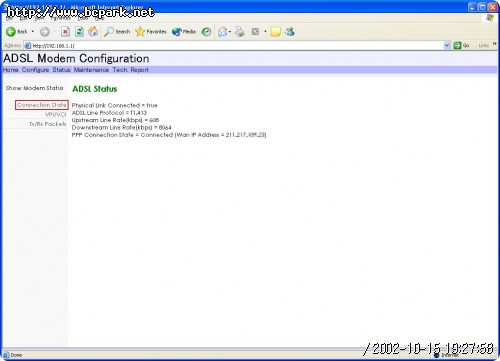Open the Search pane with magnifier button
500x361 pixels.
(117, 32)
